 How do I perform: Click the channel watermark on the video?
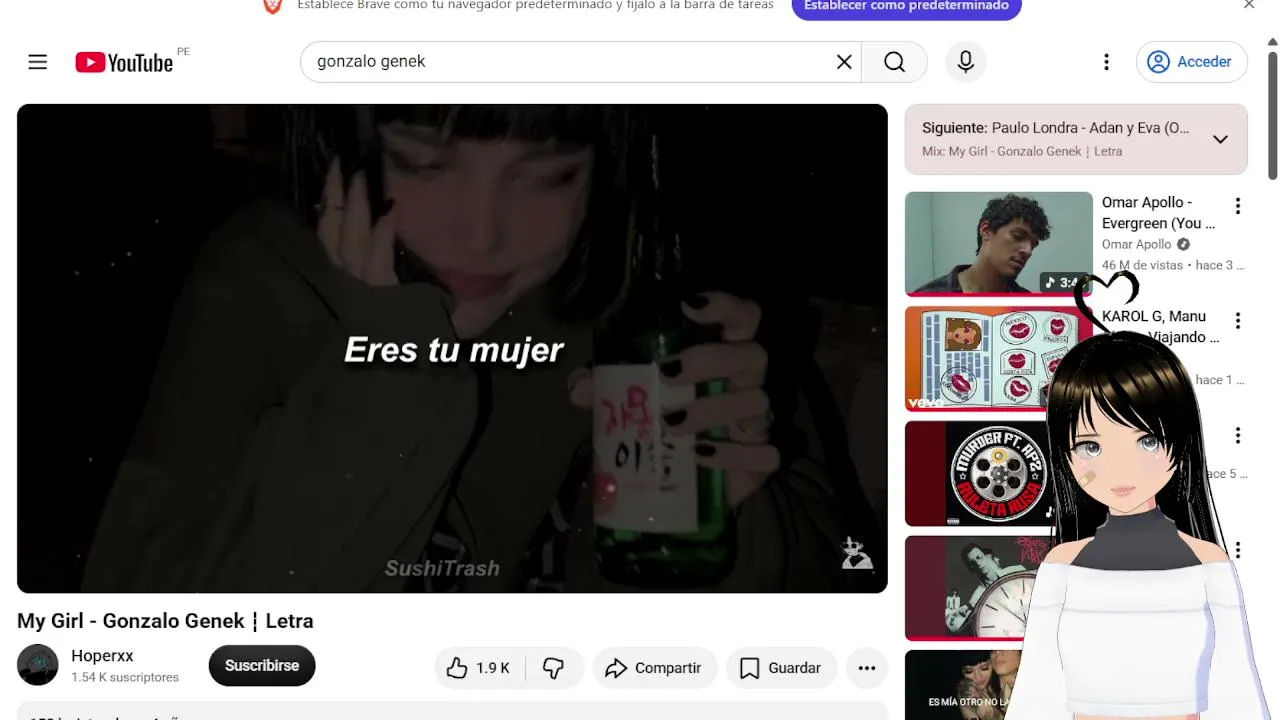(x=857, y=553)
